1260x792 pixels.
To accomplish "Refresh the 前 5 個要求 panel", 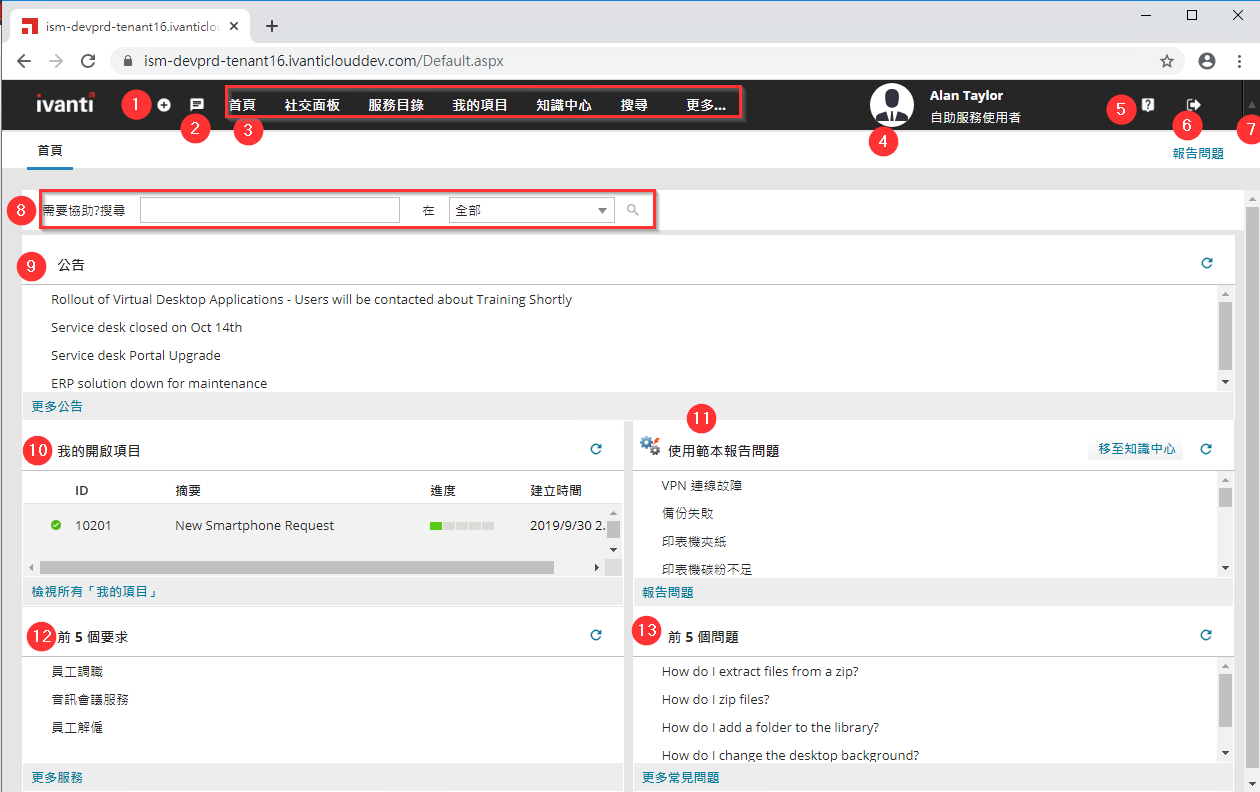I will coord(596,635).
